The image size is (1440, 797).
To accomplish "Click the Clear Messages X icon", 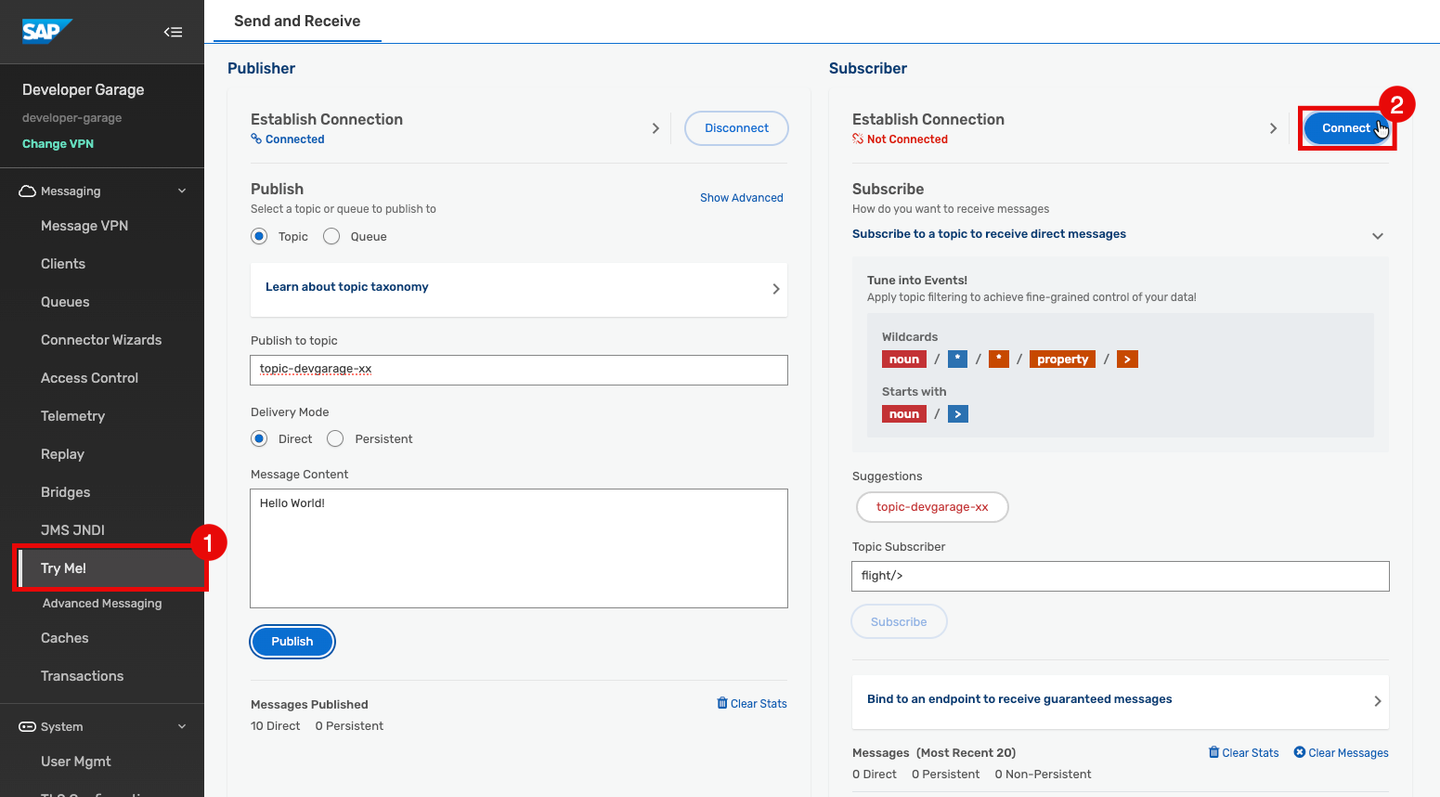I will [1299, 752].
